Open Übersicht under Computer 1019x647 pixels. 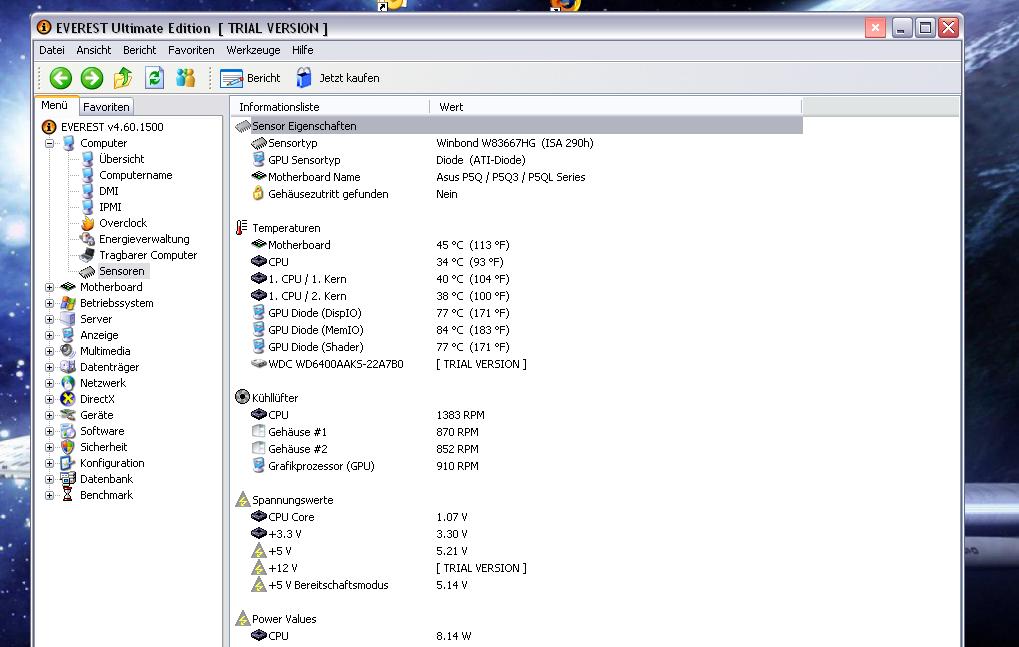coord(122,159)
